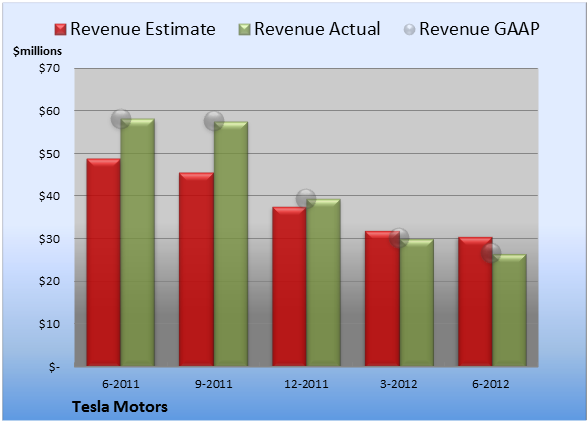Select the 'Revenue Estimate' legend label

point(143,29)
